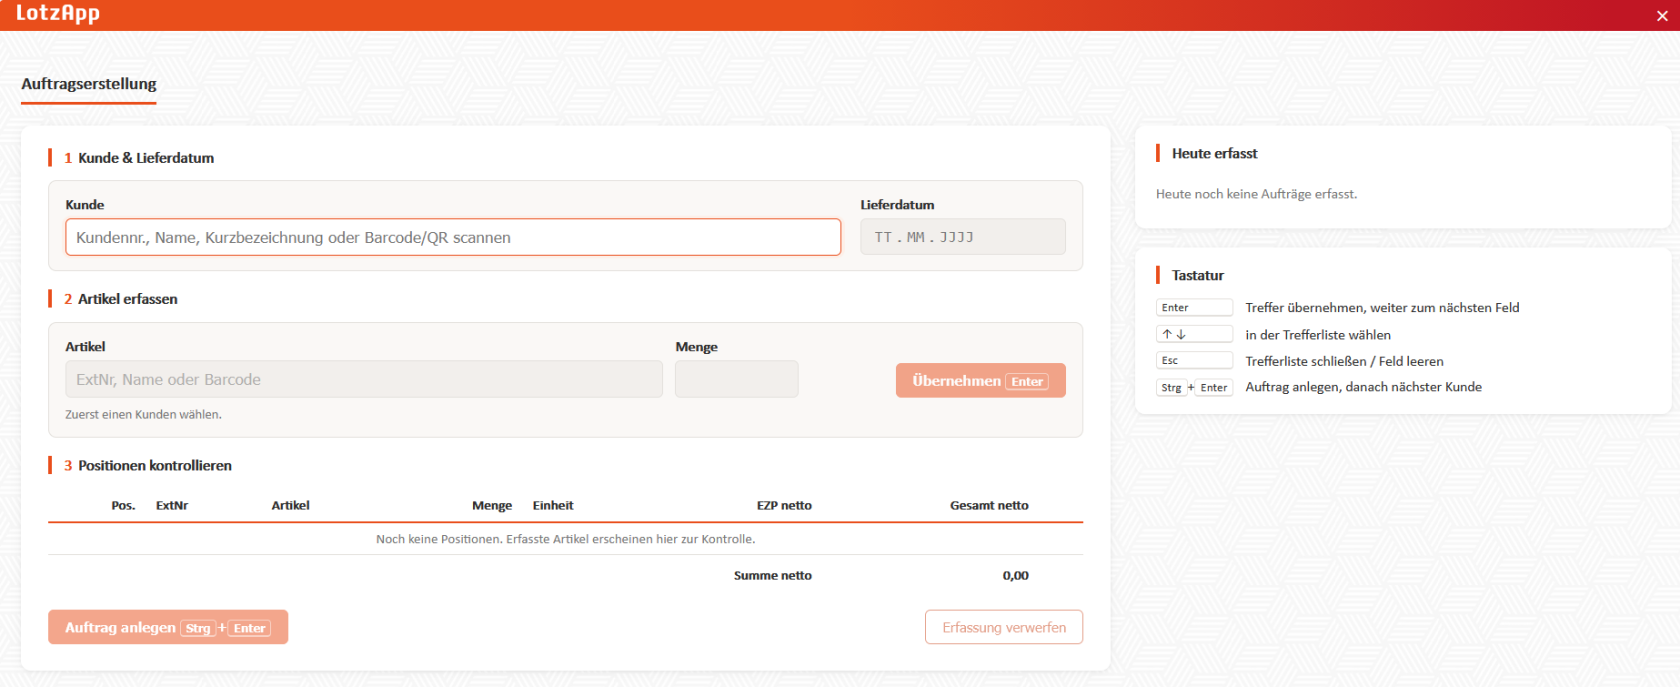Click the Einheit column header
Image resolution: width=1680 pixels, height=687 pixels.
click(x=553, y=506)
